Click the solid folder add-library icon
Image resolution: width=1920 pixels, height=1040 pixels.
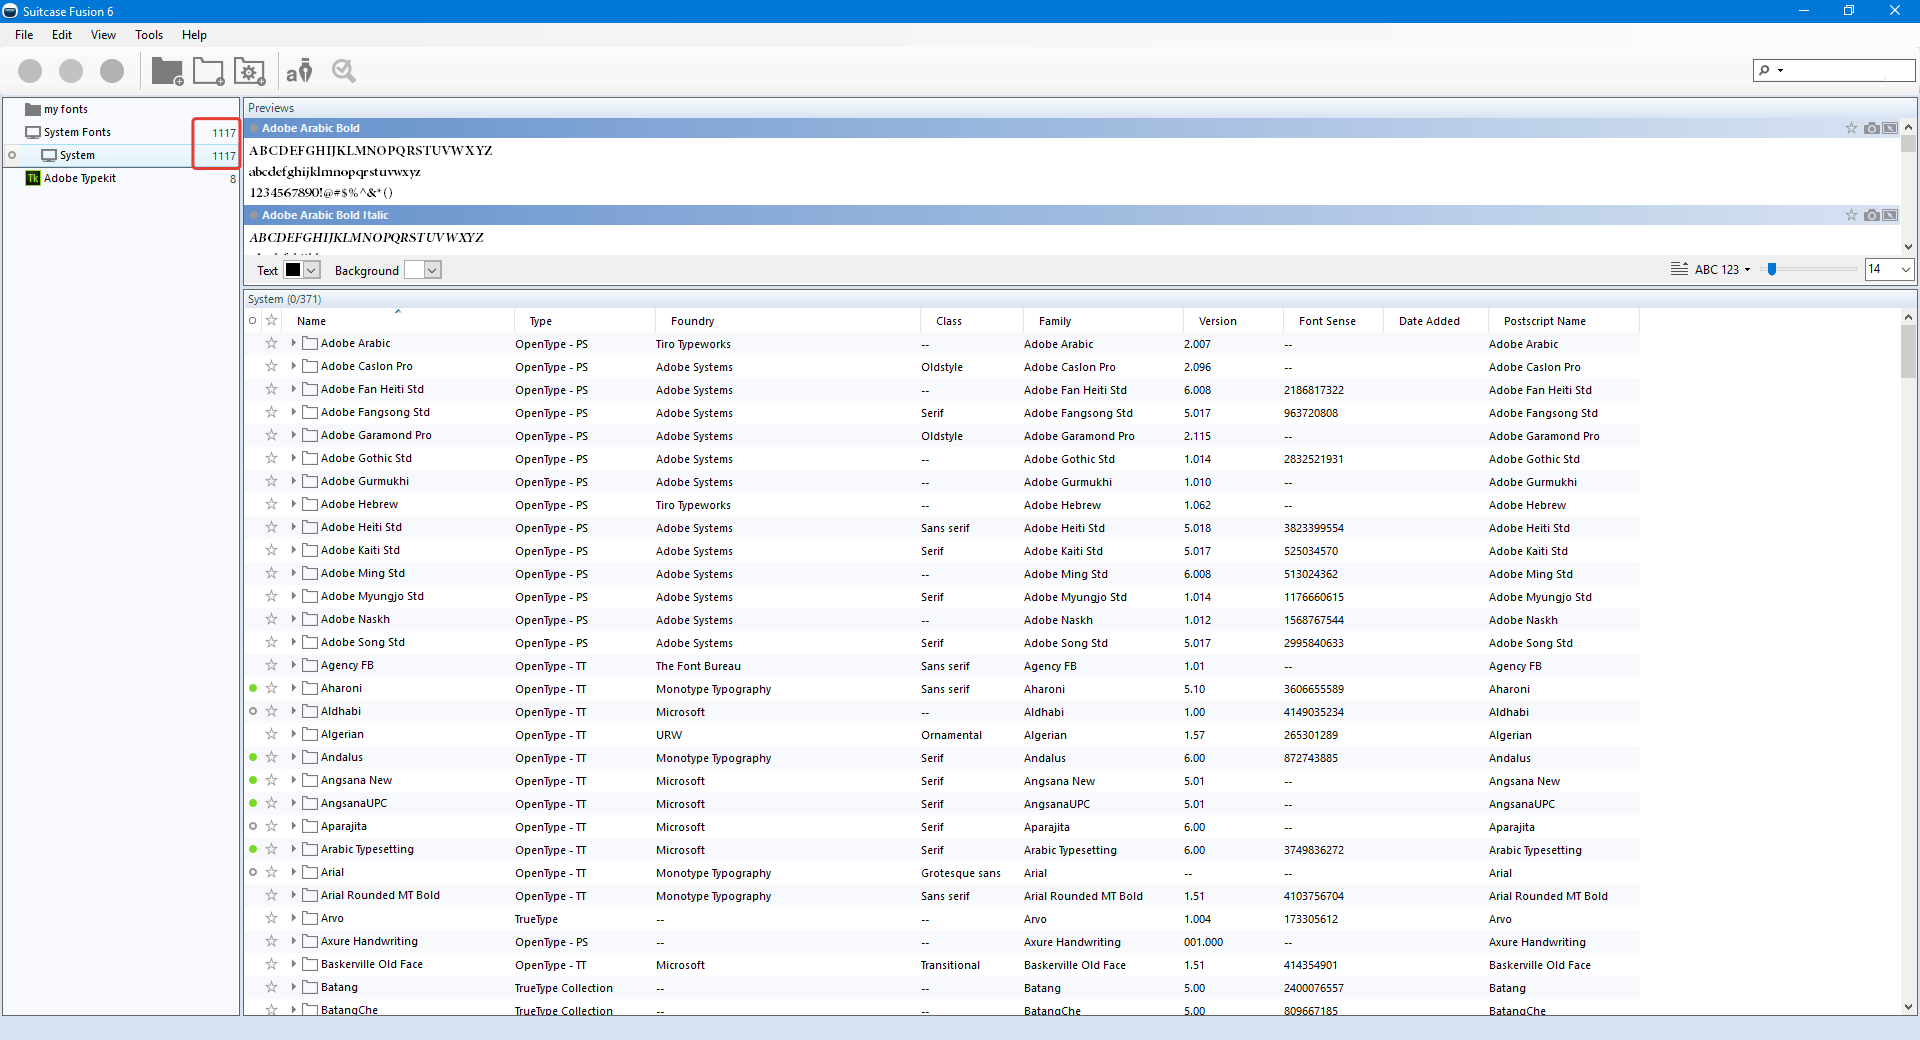pyautogui.click(x=167, y=71)
